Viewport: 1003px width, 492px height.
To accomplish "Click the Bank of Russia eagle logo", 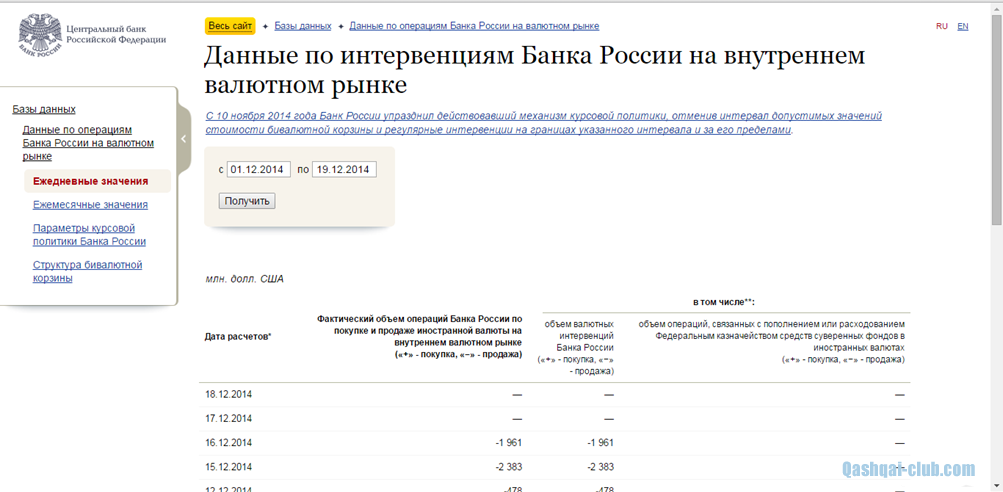I will (x=38, y=35).
